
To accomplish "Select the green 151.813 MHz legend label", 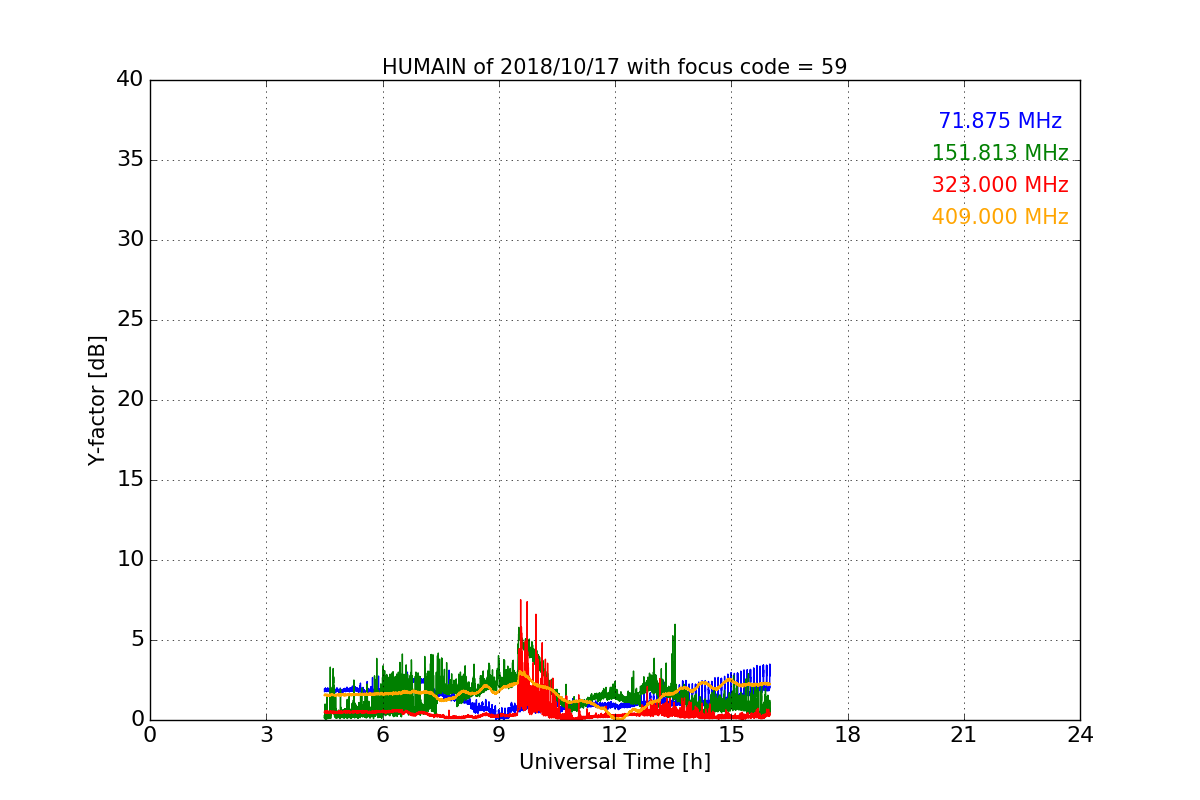I will pos(1000,153).
